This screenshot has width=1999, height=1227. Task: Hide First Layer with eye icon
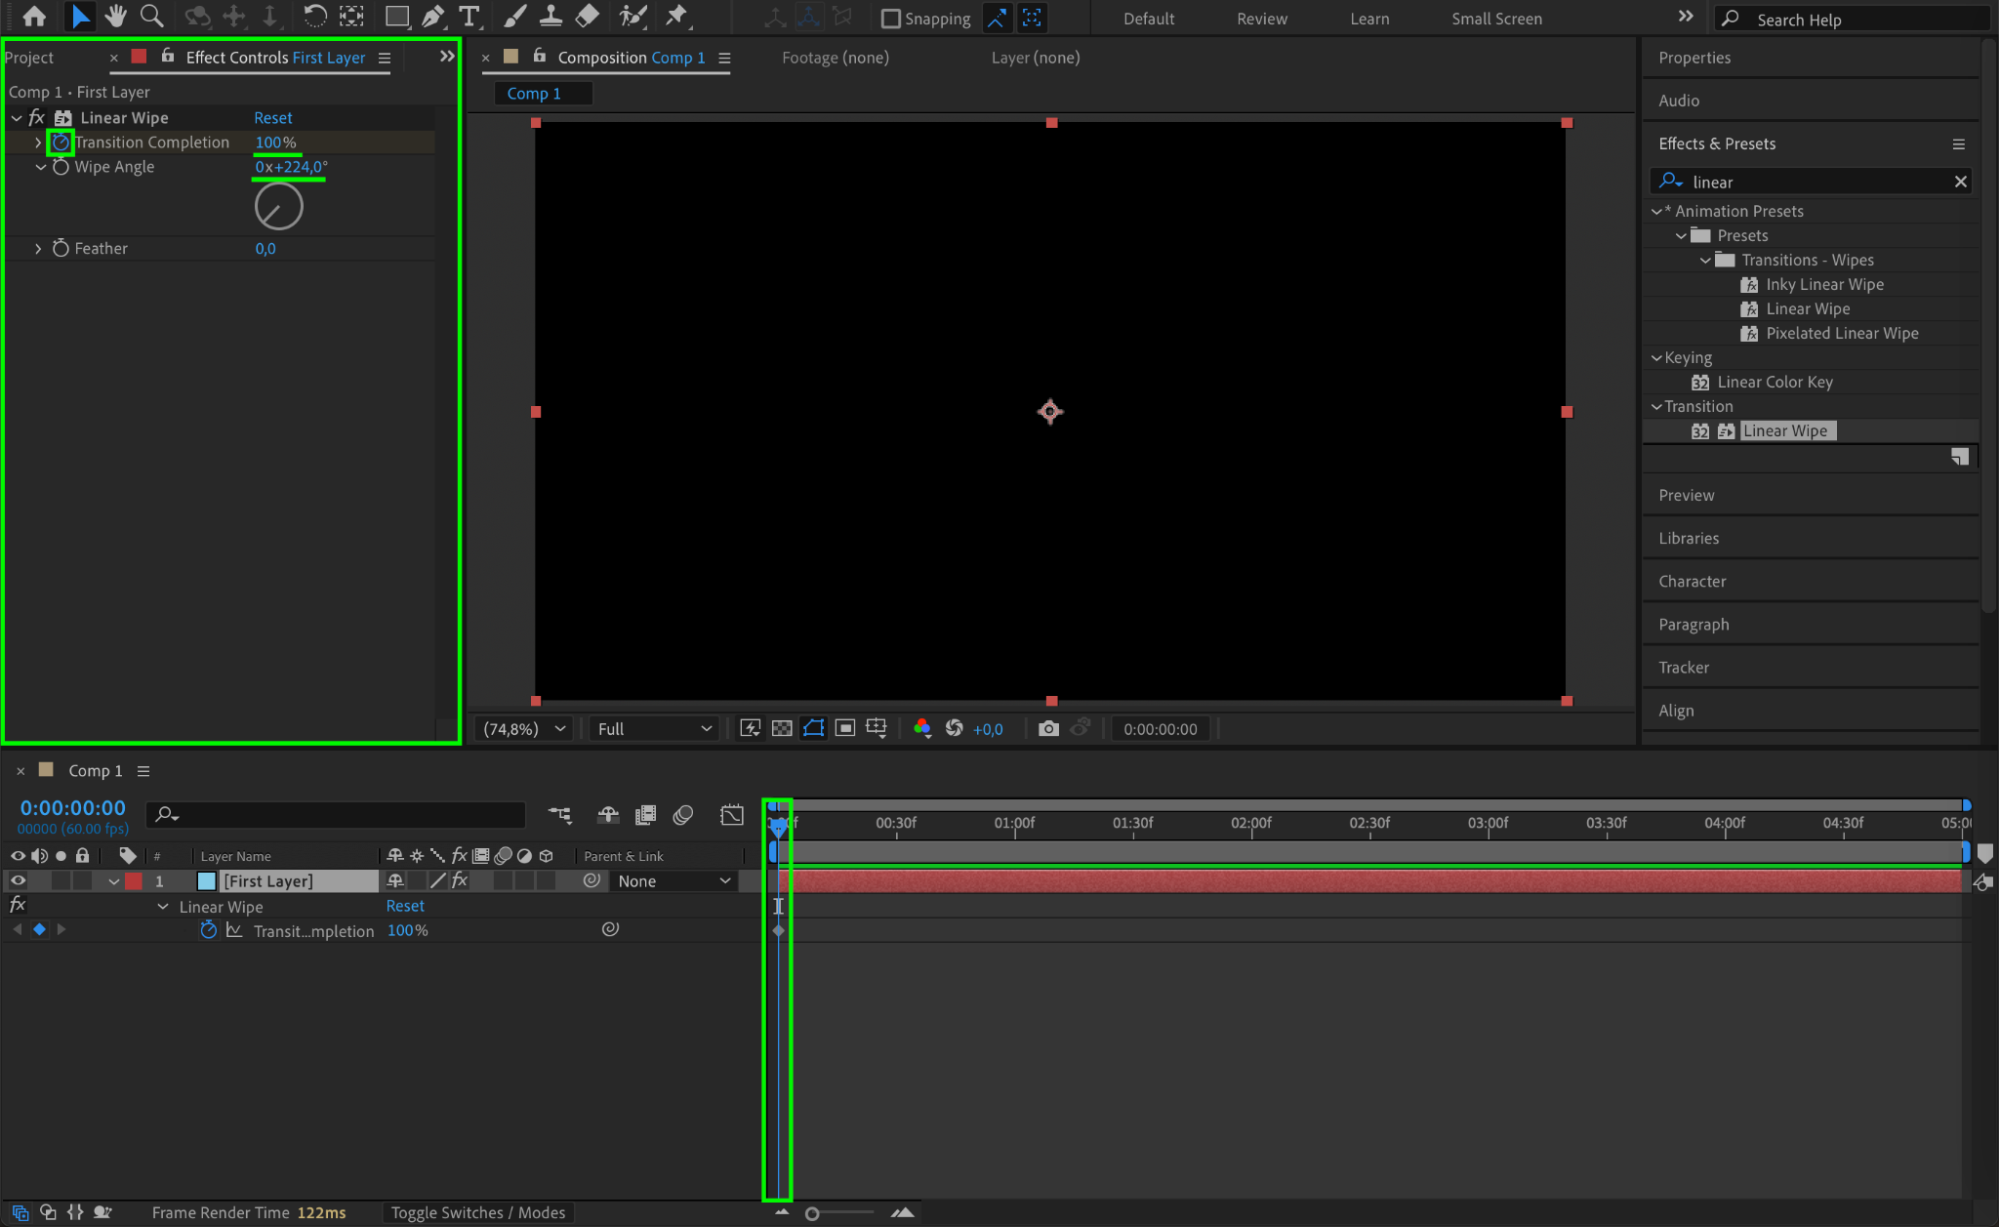(18, 881)
